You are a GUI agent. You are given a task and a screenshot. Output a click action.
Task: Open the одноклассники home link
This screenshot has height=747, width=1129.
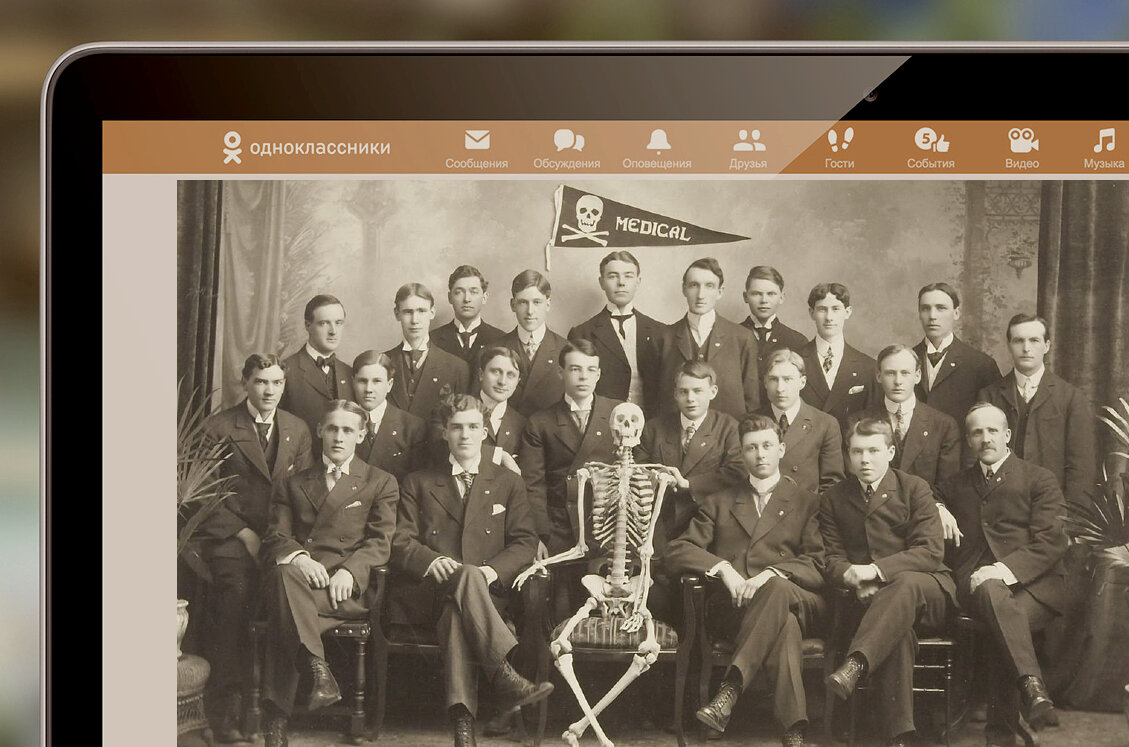320,148
